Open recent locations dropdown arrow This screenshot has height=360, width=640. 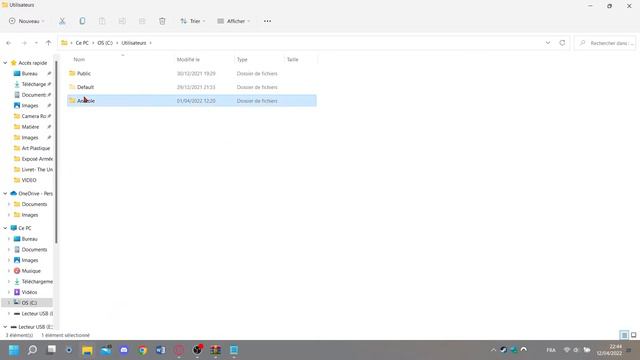point(36,43)
